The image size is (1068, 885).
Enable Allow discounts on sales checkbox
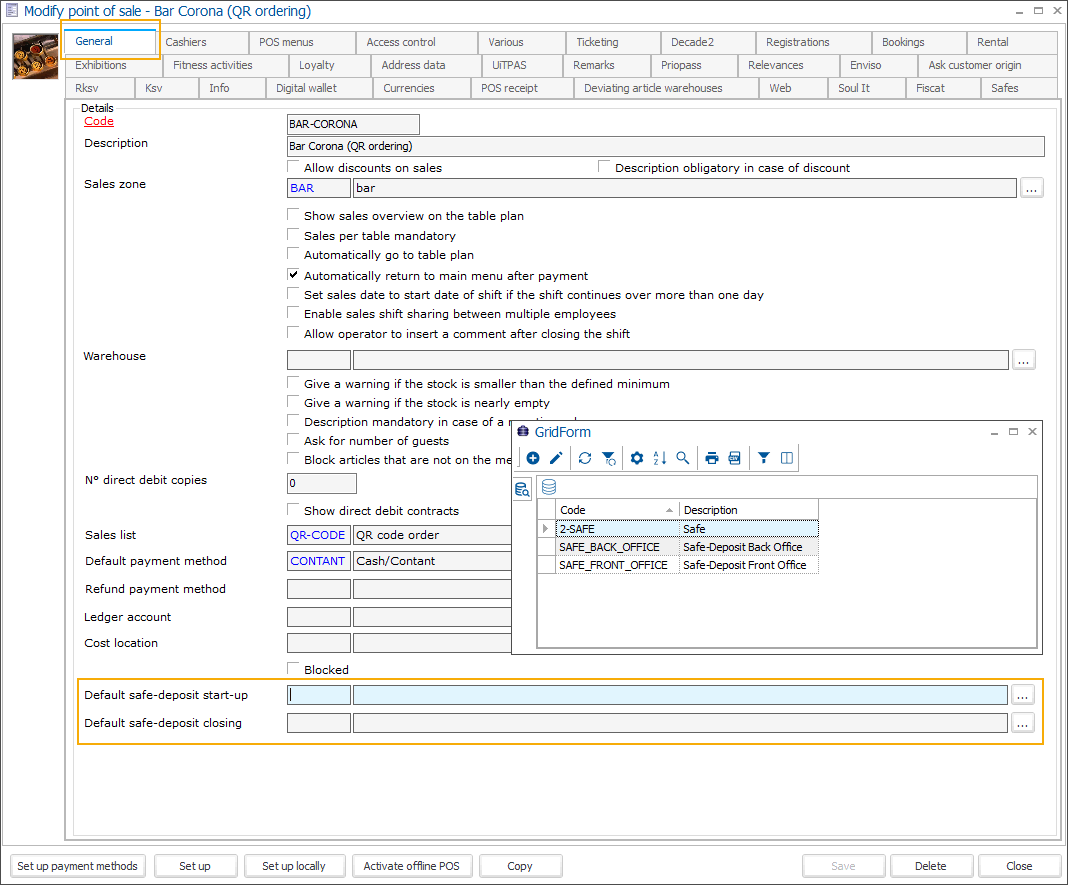tap(294, 168)
